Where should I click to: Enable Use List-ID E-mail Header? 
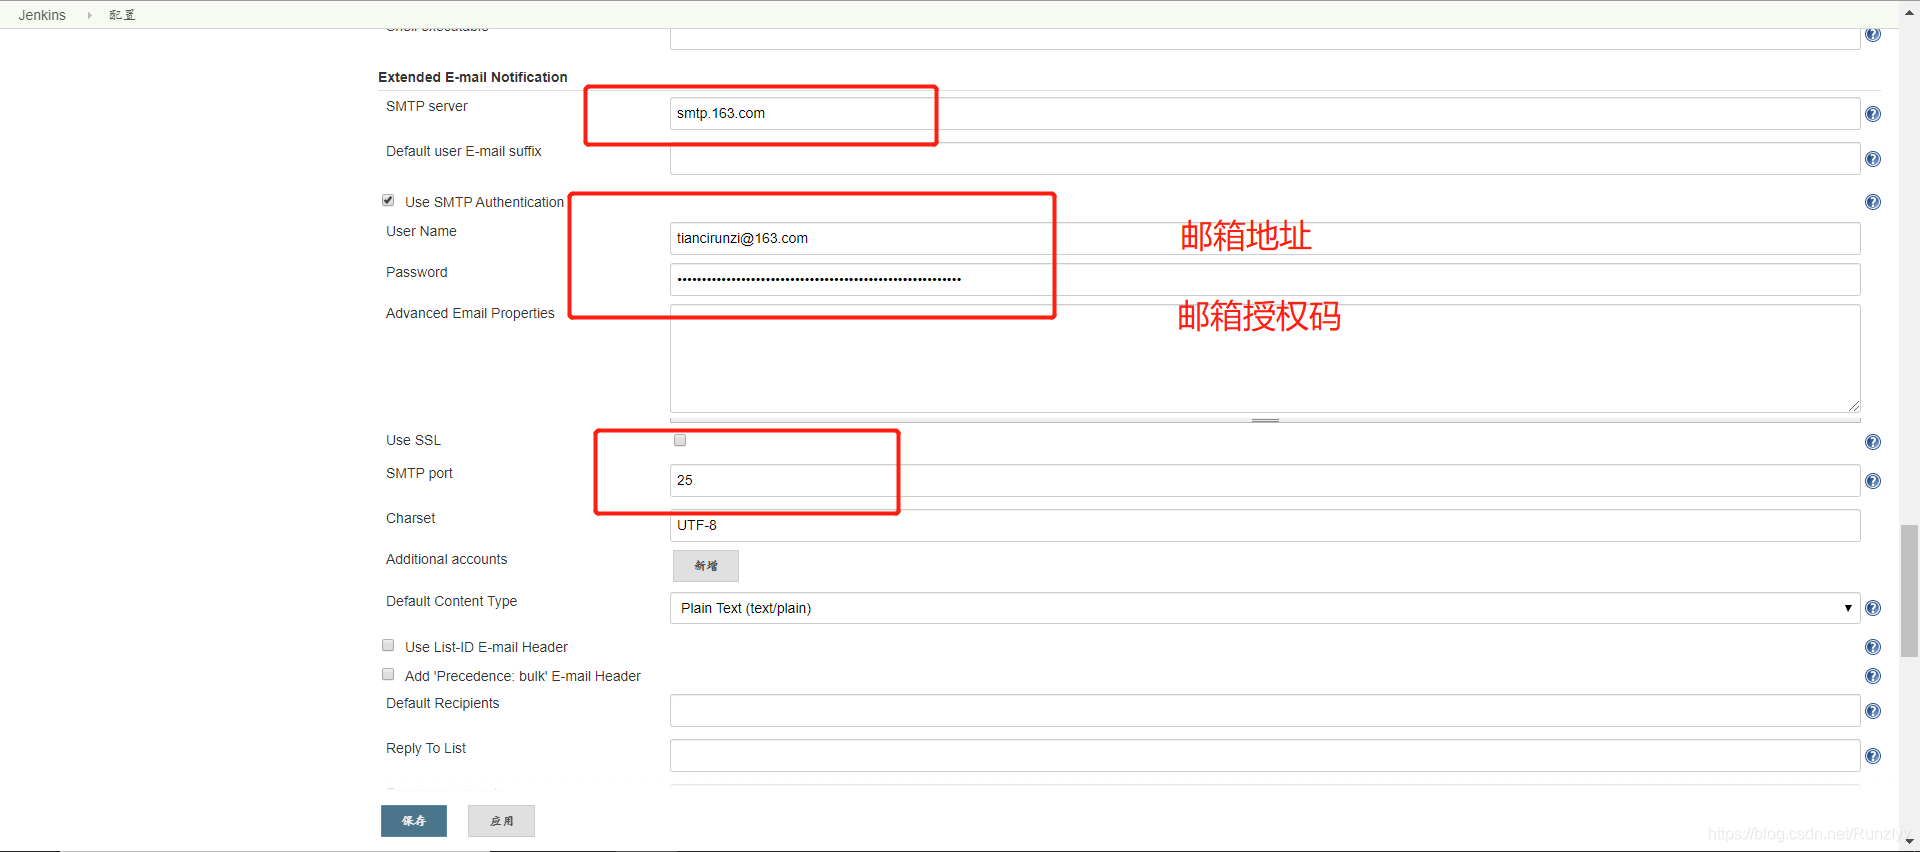click(388, 645)
